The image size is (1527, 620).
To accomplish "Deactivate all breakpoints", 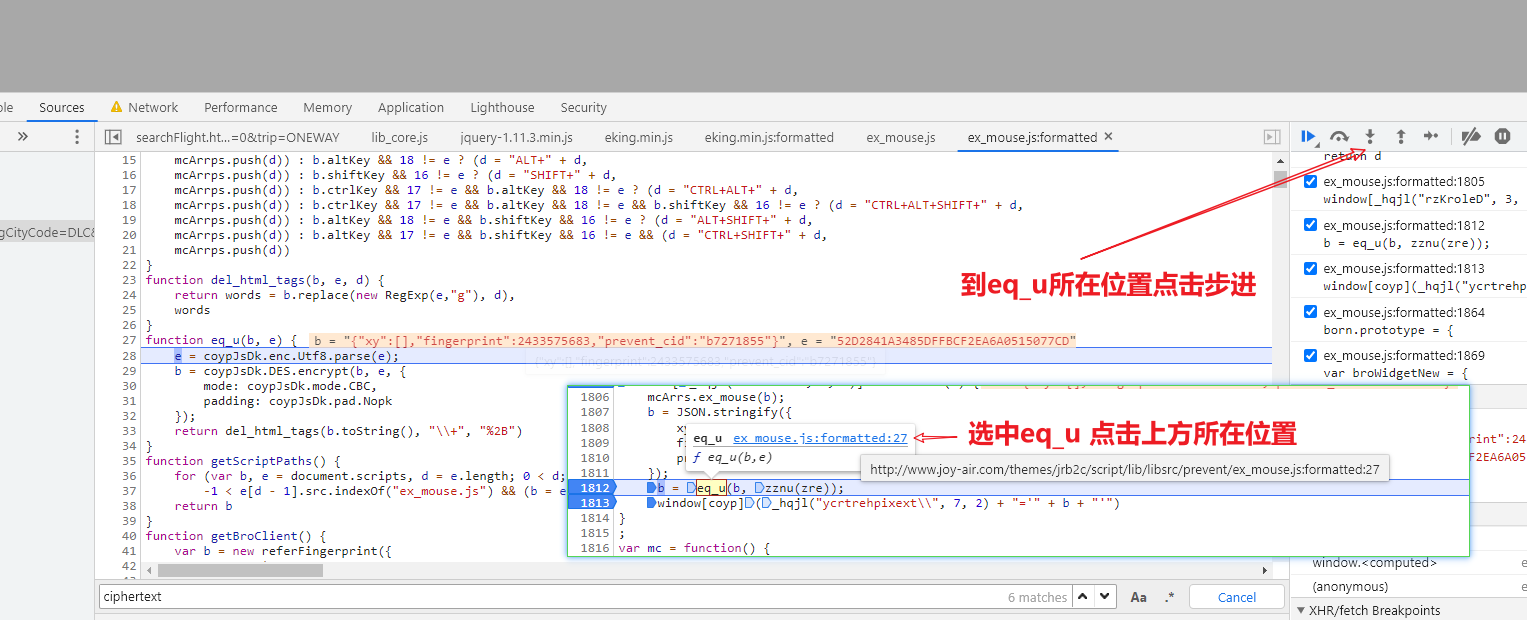I will [1471, 137].
